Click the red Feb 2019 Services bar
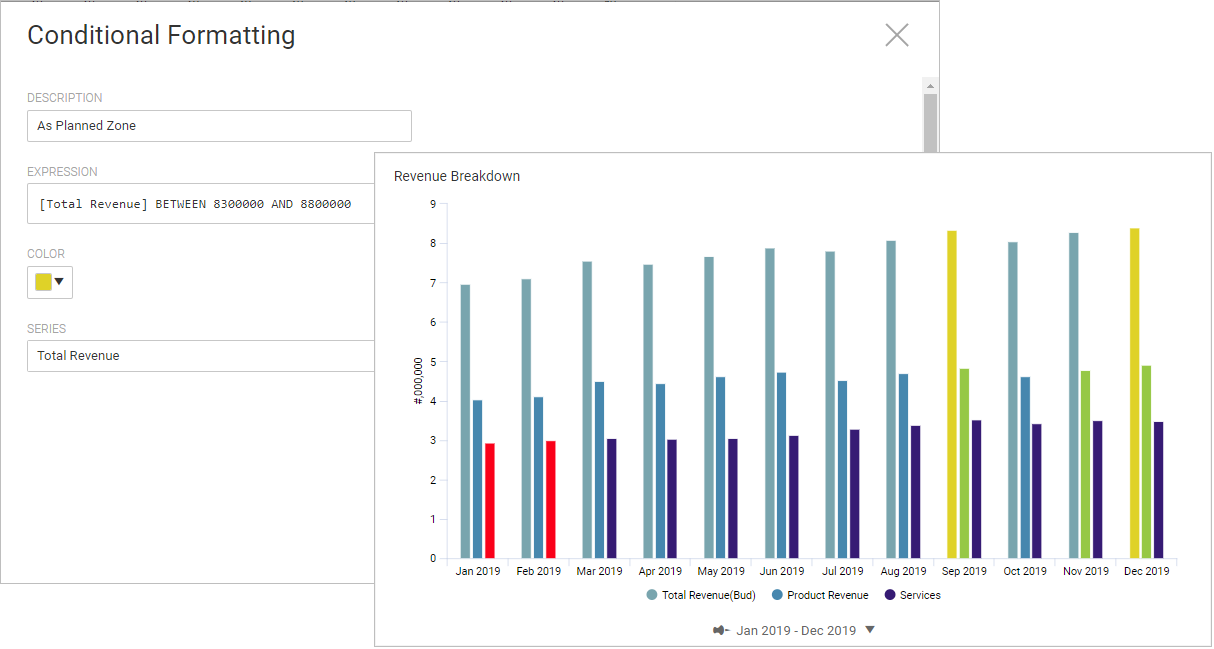This screenshot has height=649, width=1214. tap(551, 500)
